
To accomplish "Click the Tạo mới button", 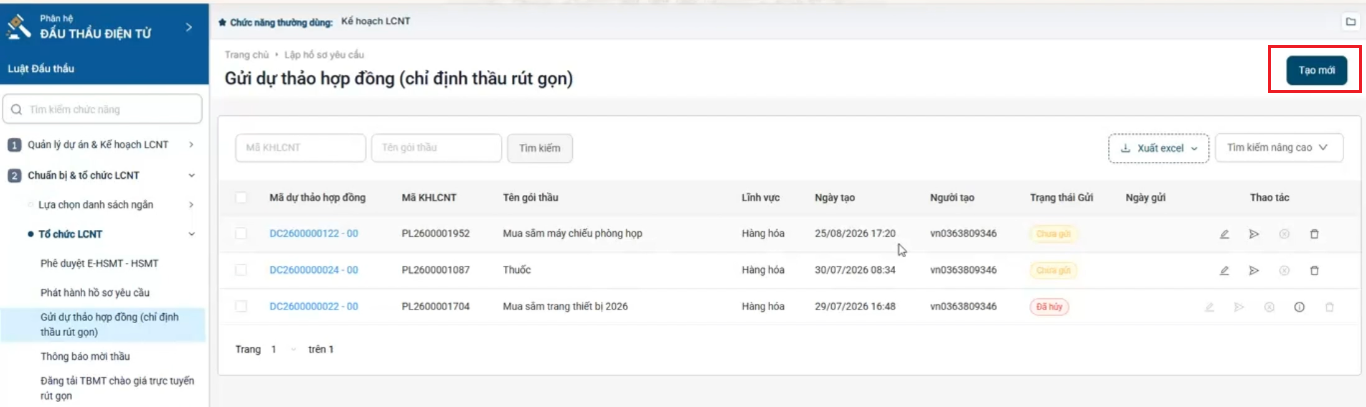I will (1317, 71).
